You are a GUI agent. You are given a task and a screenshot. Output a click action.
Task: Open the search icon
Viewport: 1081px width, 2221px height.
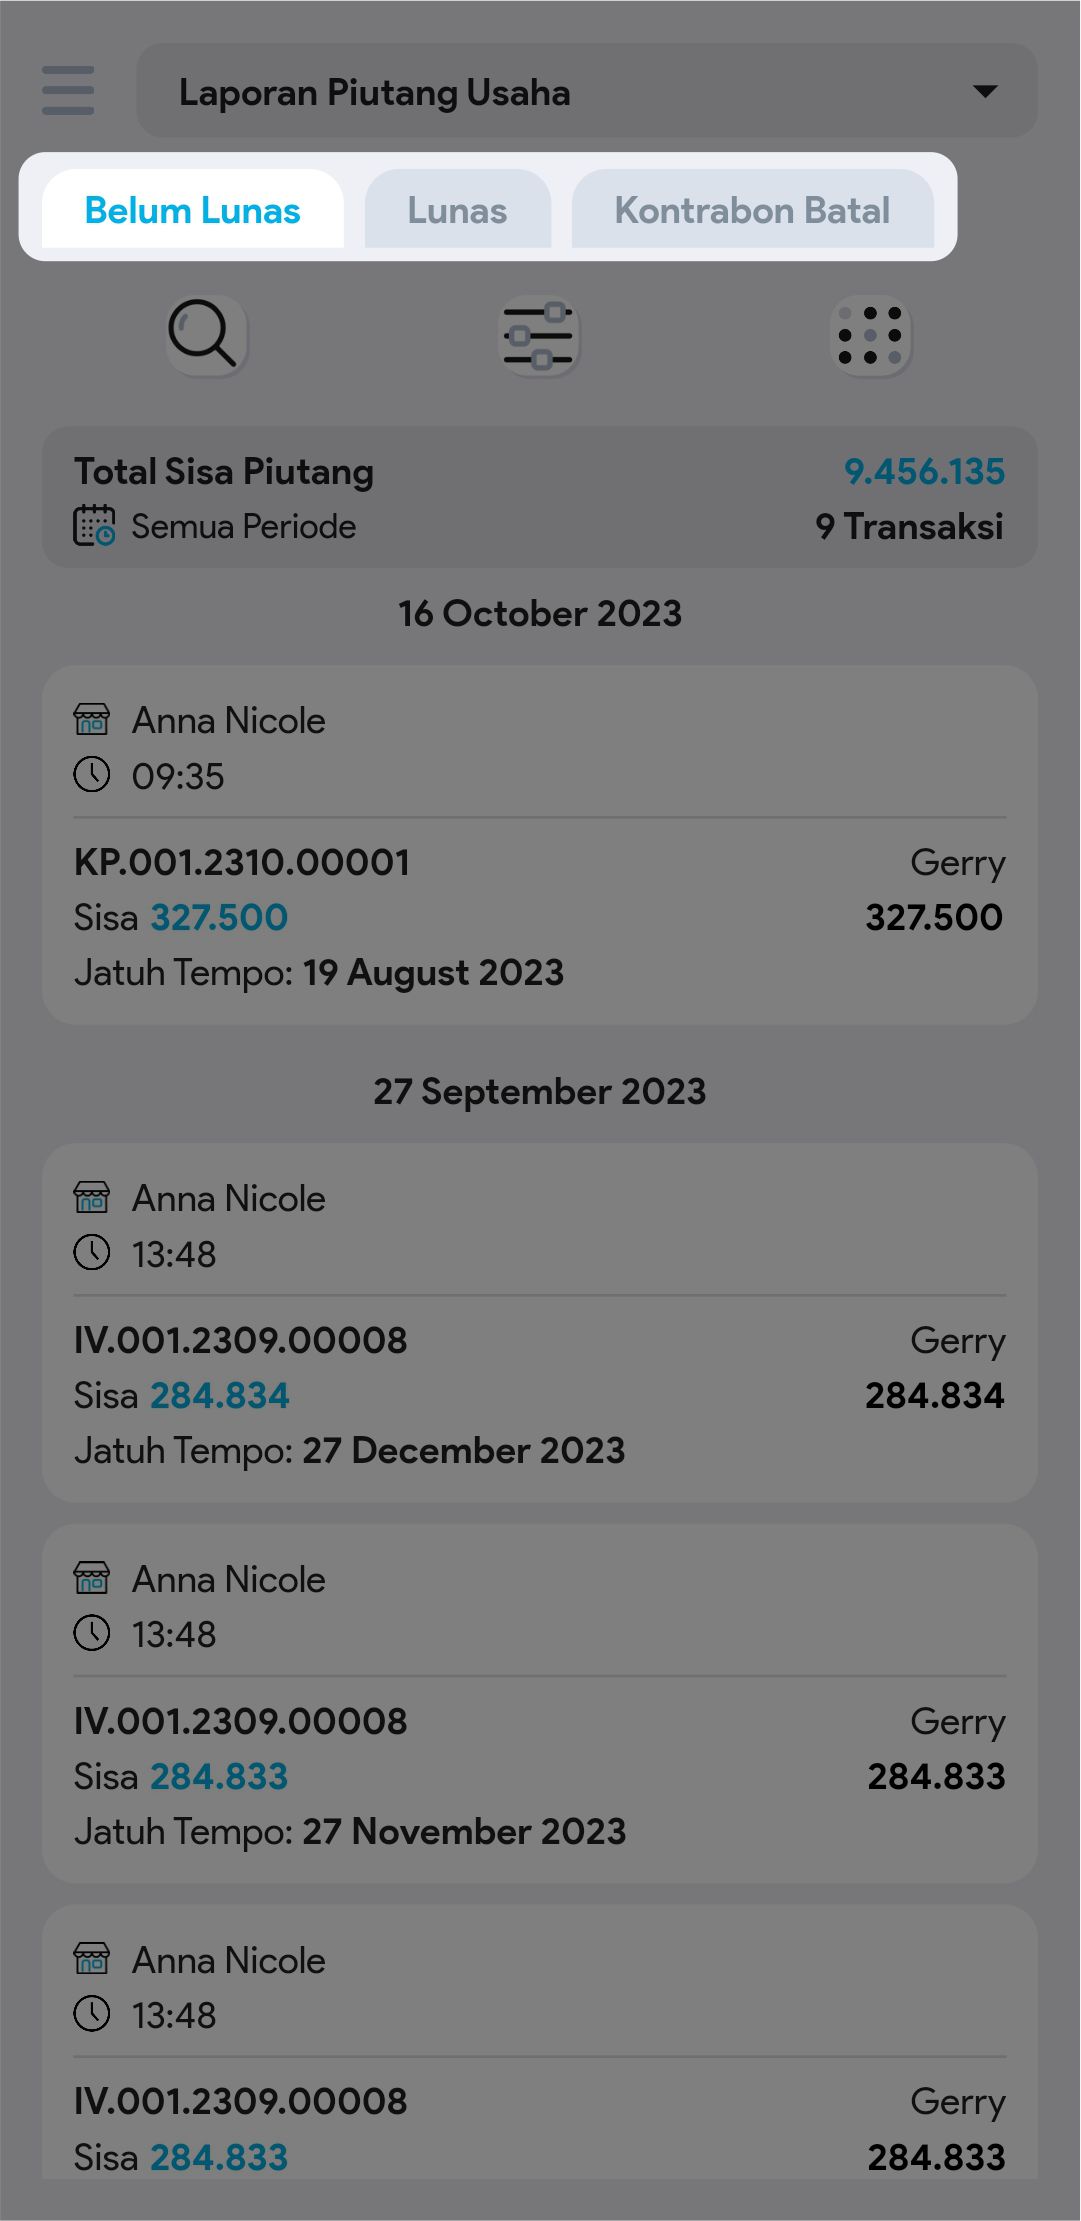pos(204,335)
